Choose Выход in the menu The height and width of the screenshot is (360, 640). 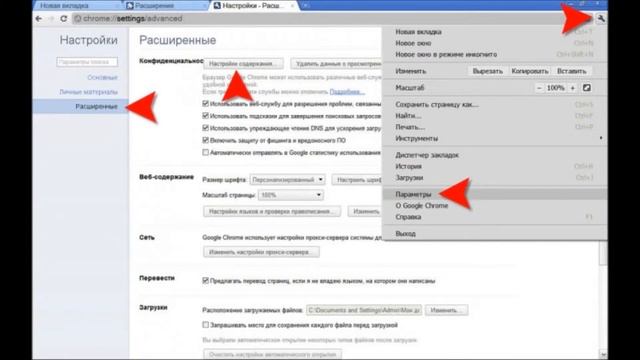494,233
